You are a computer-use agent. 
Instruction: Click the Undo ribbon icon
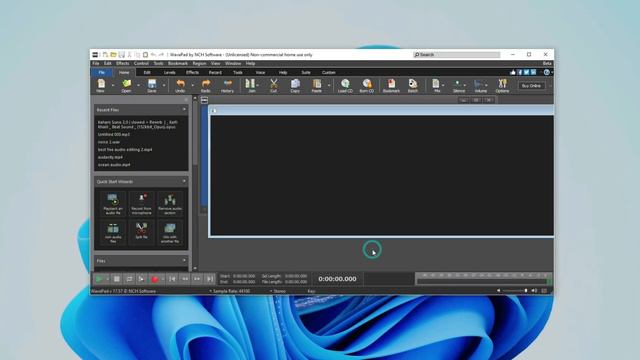(x=180, y=85)
